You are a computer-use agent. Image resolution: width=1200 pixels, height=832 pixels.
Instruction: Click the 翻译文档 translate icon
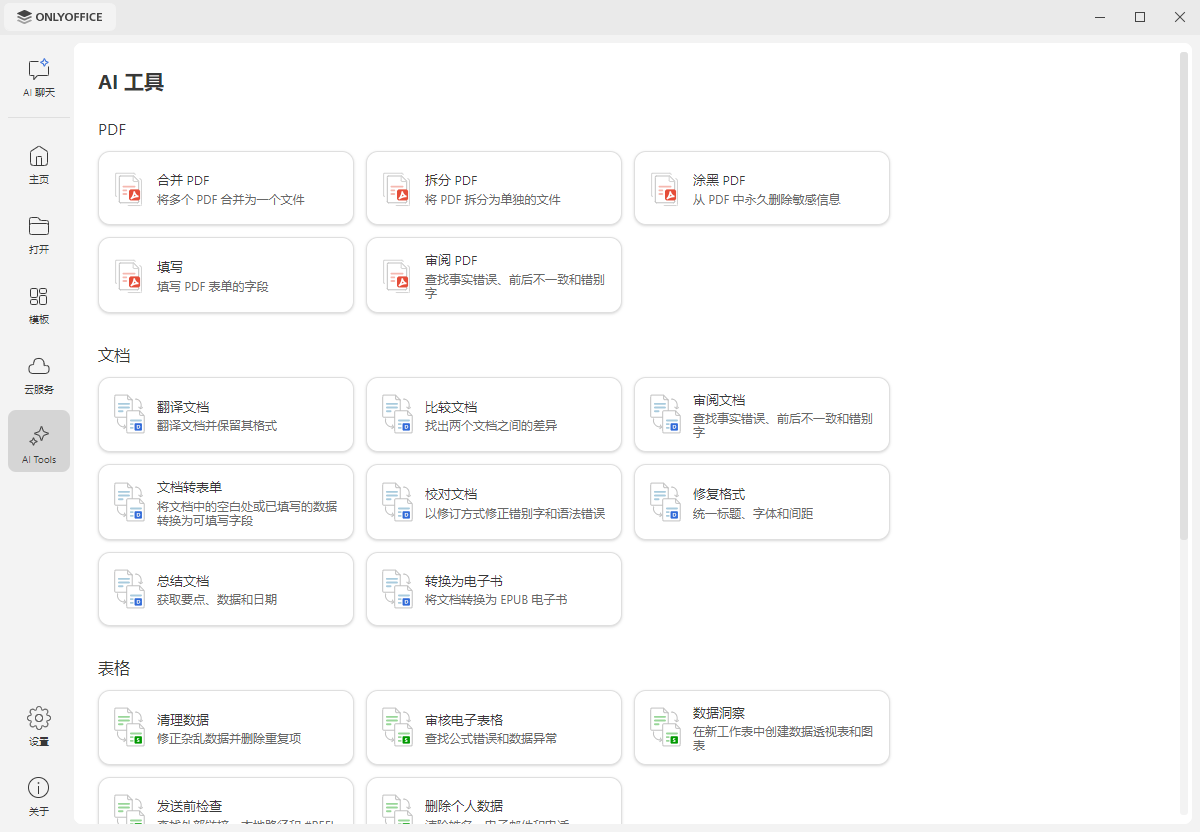pos(129,415)
